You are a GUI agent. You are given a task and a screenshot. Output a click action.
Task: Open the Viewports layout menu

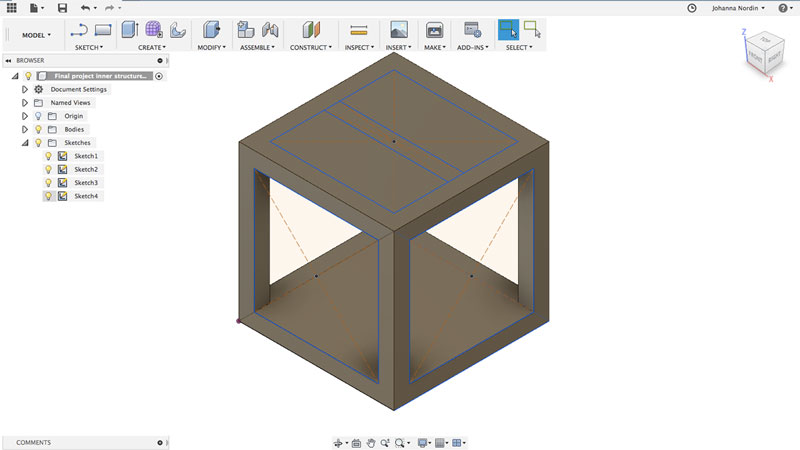click(457, 443)
